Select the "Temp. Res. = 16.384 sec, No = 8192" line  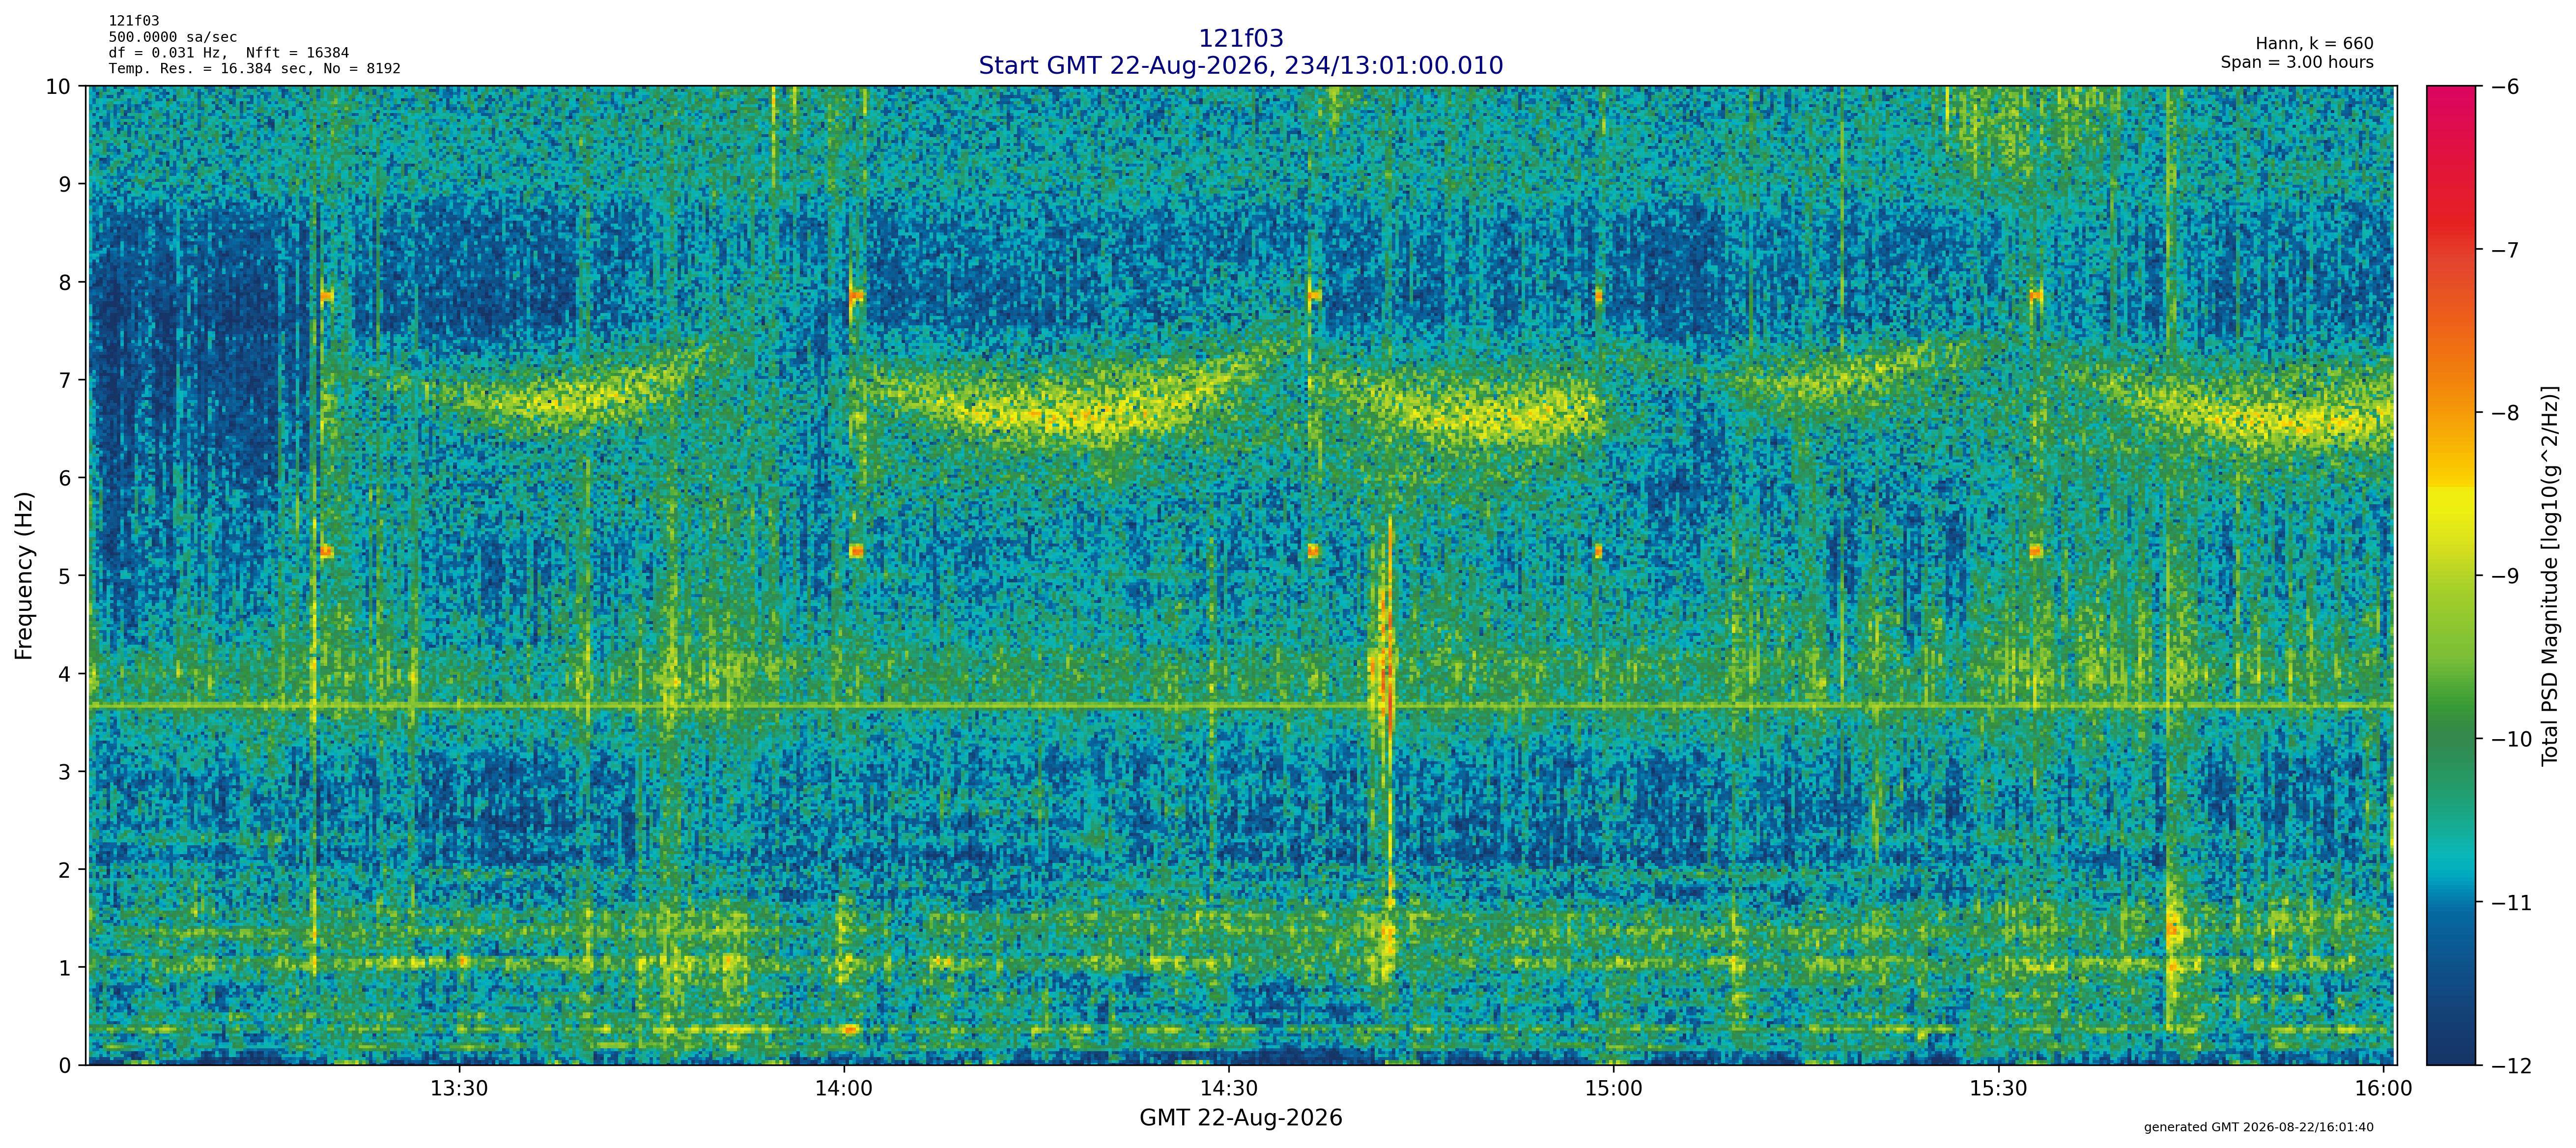[254, 69]
